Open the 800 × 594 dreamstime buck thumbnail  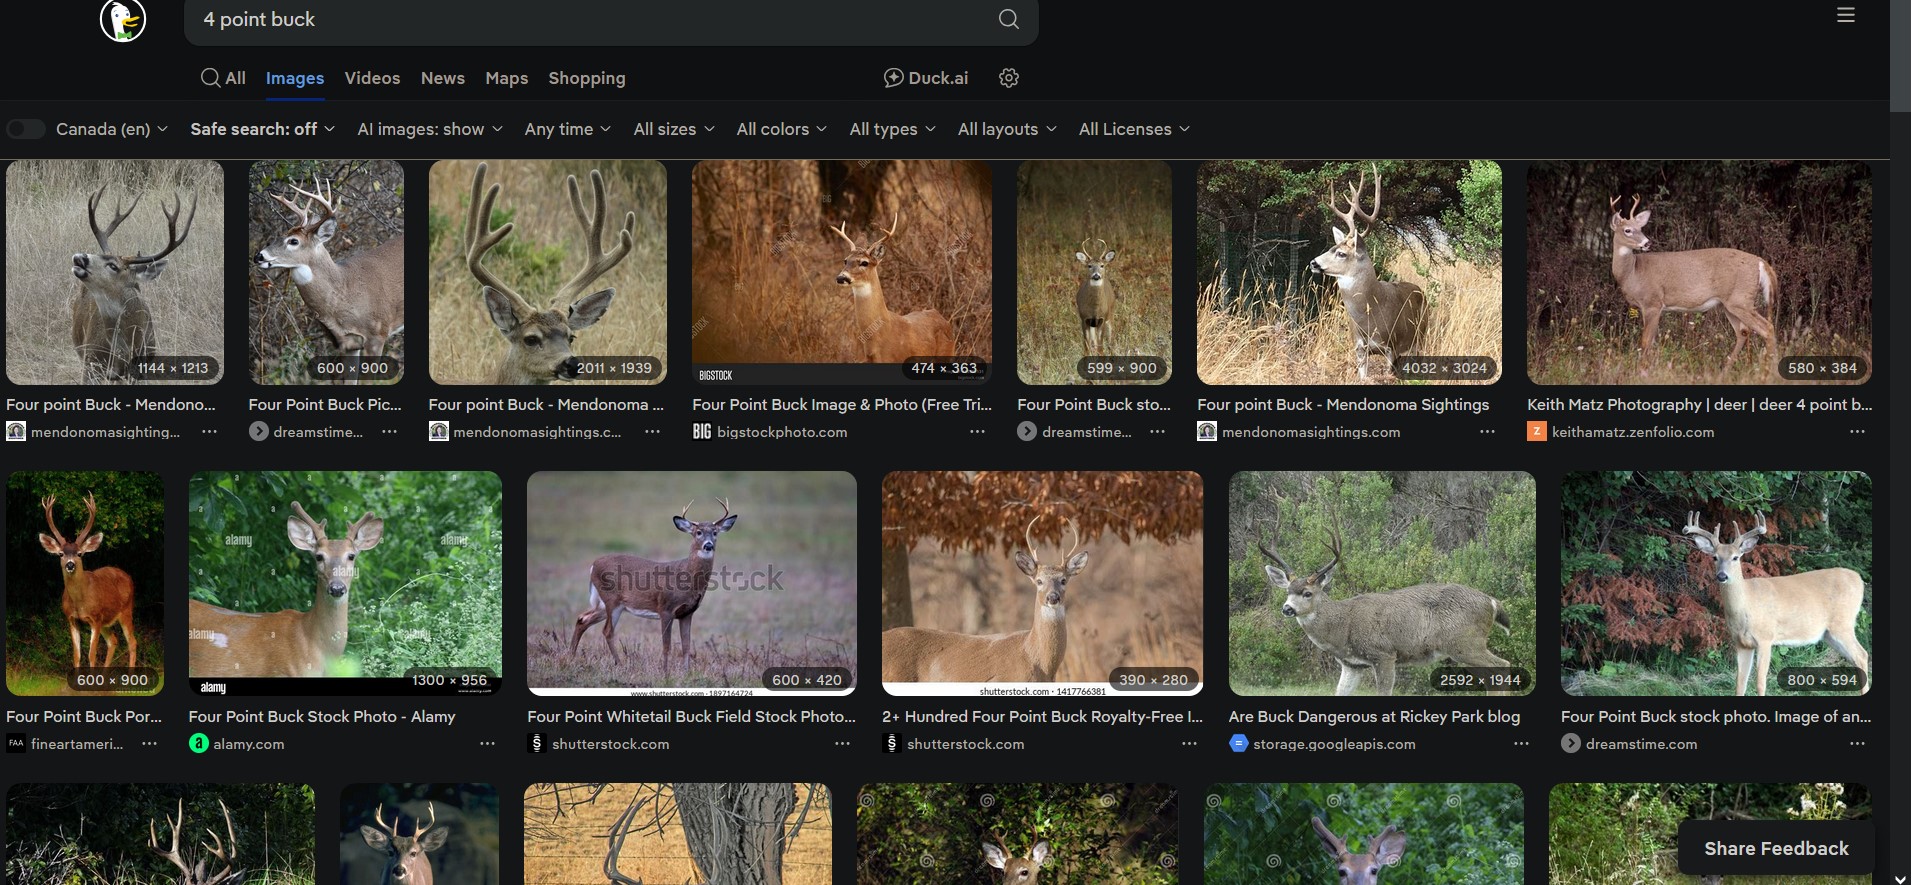[x=1716, y=584]
